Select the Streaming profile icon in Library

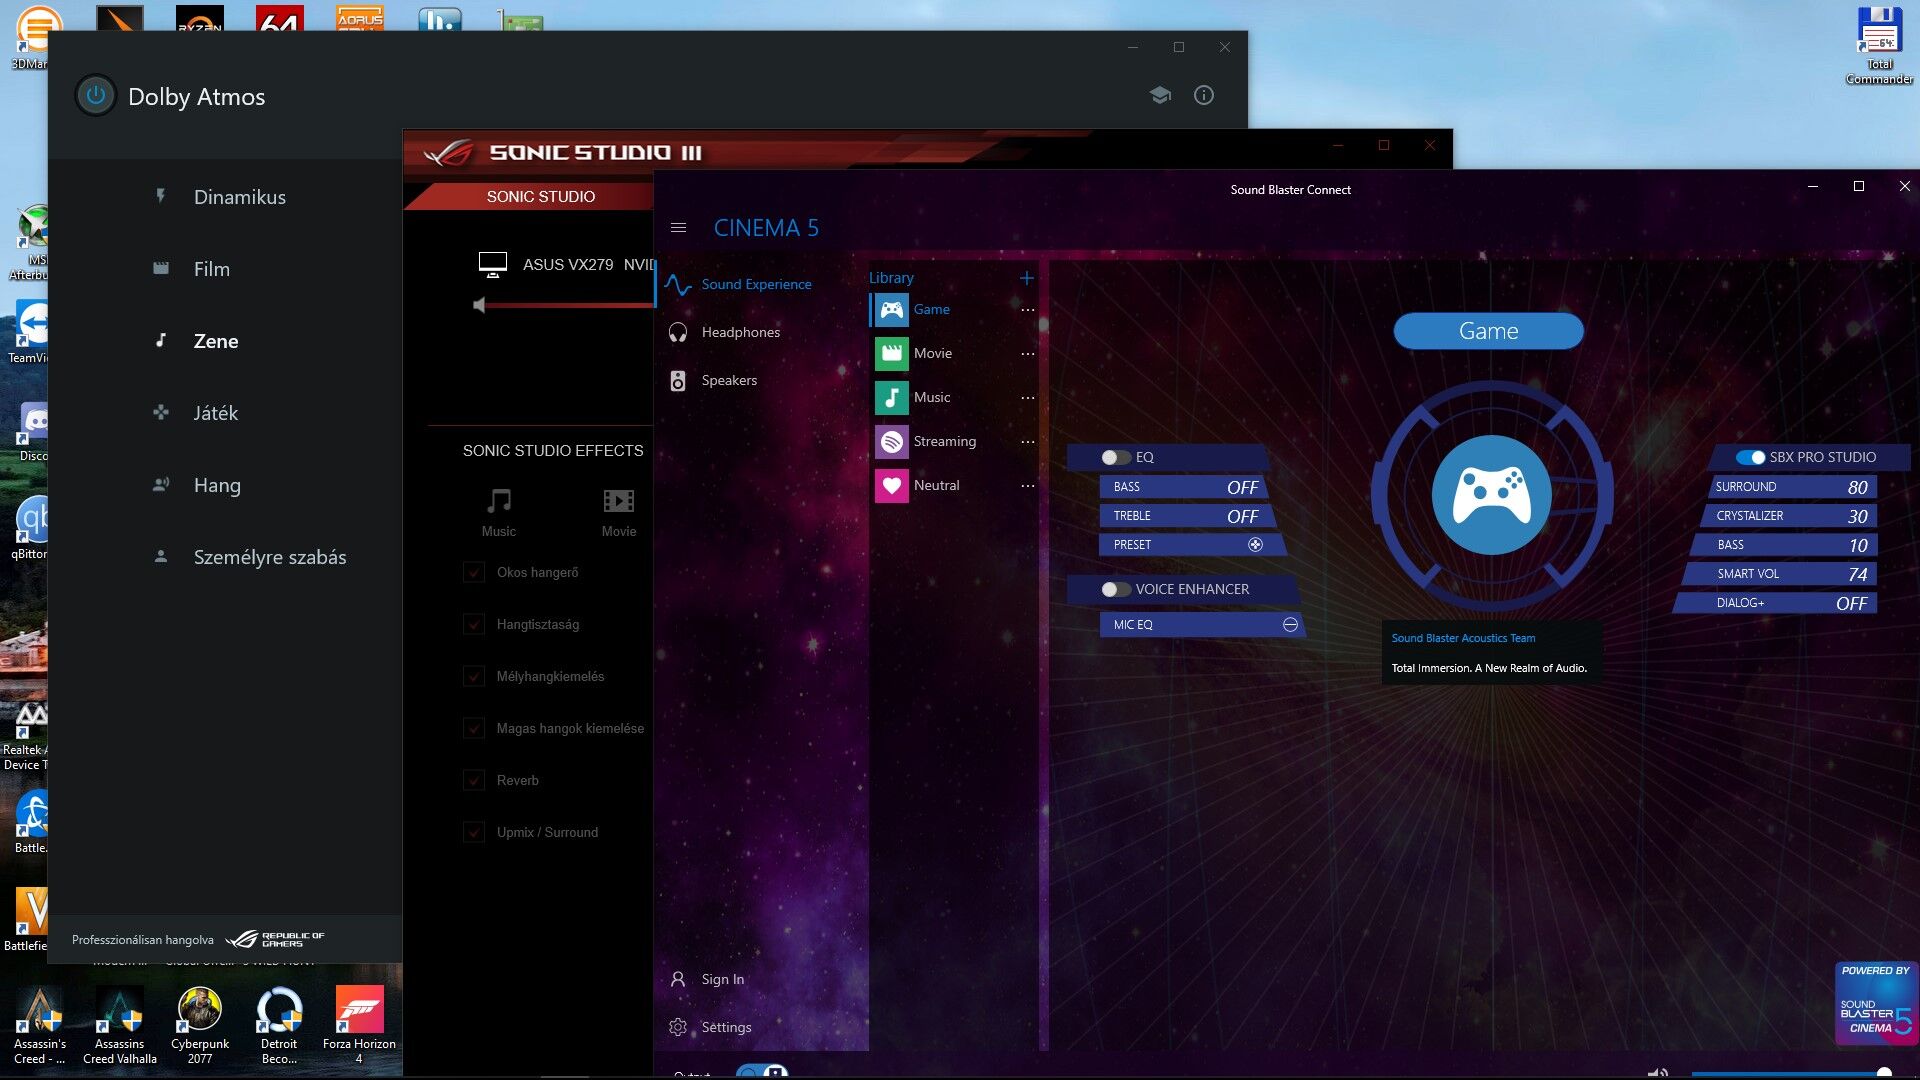[892, 441]
